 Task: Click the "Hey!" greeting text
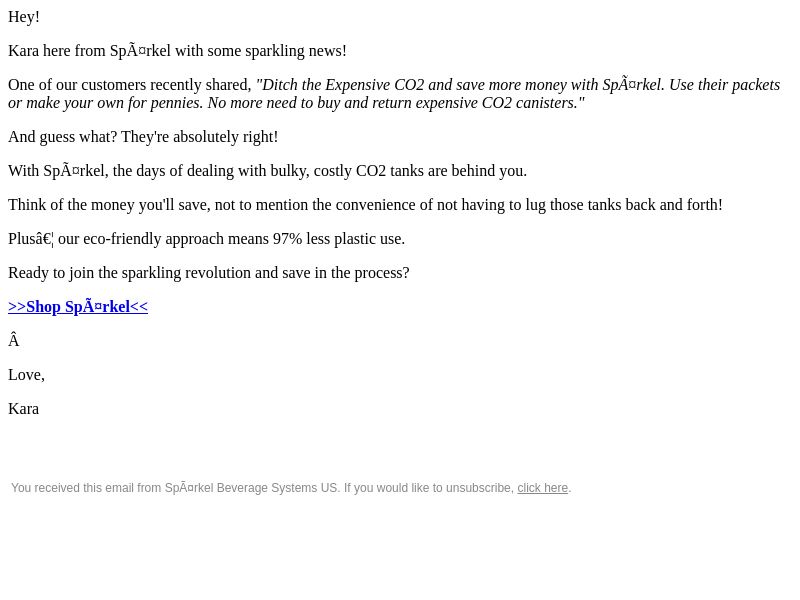click(24, 17)
